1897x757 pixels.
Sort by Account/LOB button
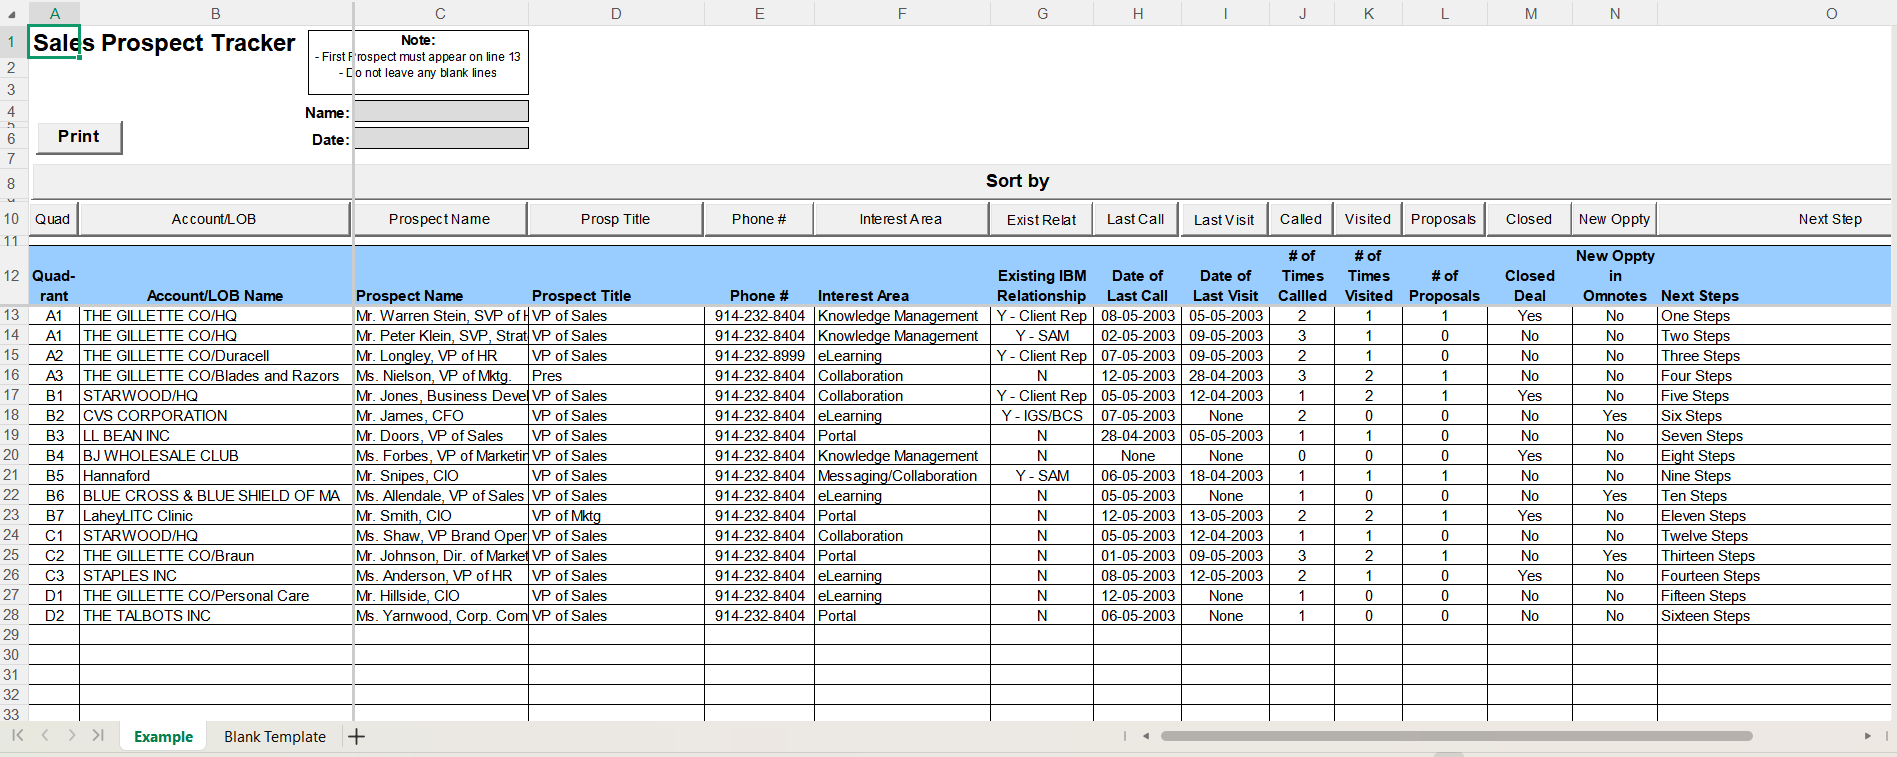click(214, 219)
